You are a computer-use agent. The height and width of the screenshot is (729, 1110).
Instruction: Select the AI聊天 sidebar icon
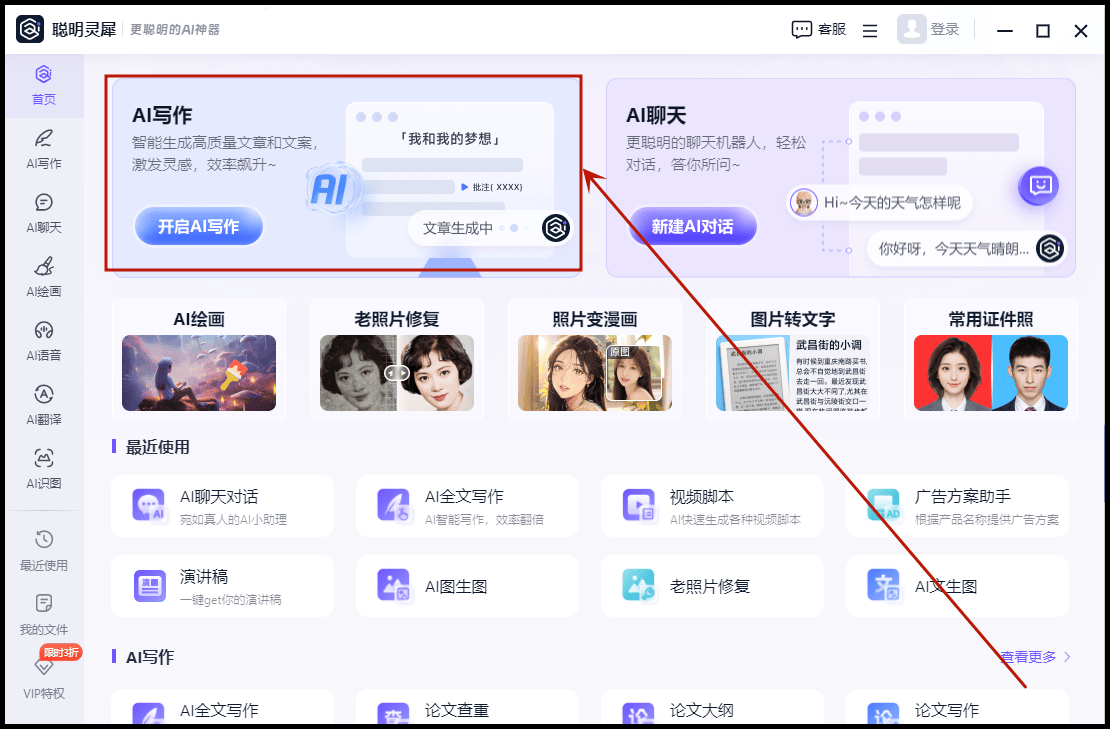43,213
